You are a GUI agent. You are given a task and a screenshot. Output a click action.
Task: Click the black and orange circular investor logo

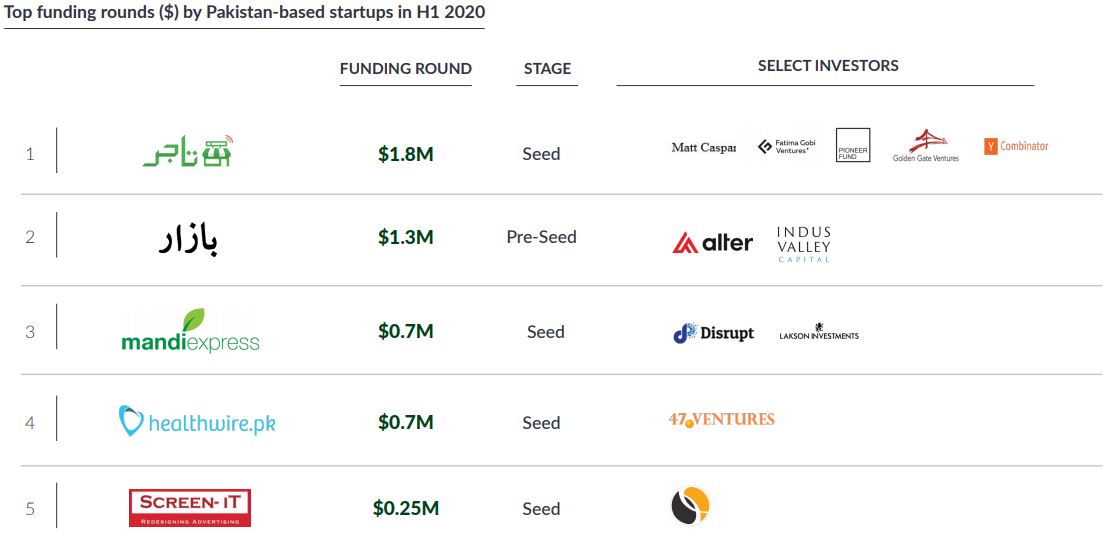[x=690, y=506]
